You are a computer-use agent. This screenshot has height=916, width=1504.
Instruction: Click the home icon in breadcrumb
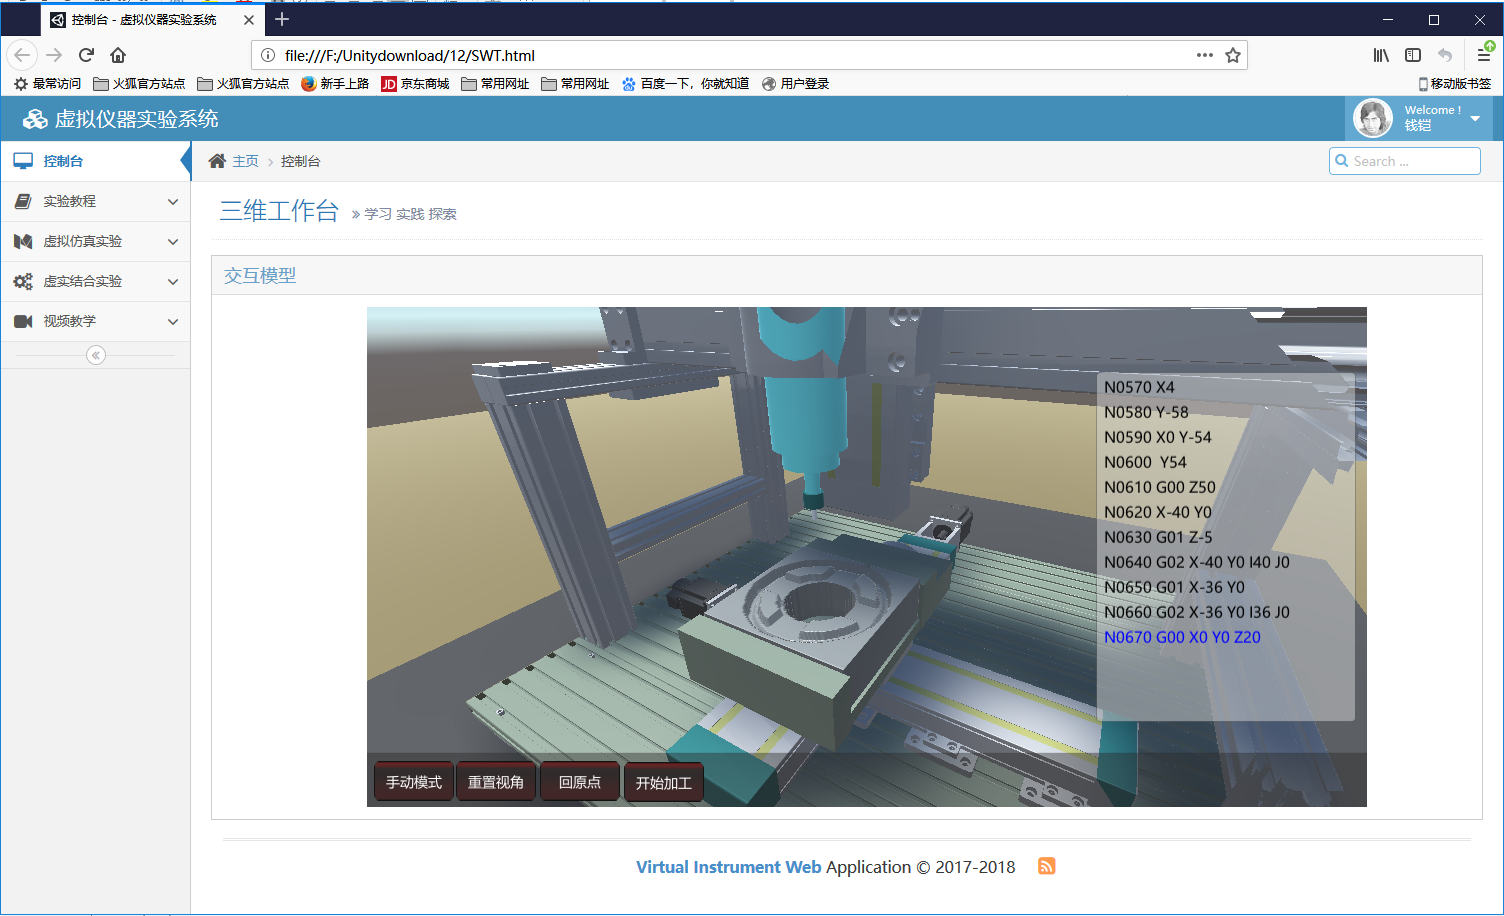[x=217, y=161]
